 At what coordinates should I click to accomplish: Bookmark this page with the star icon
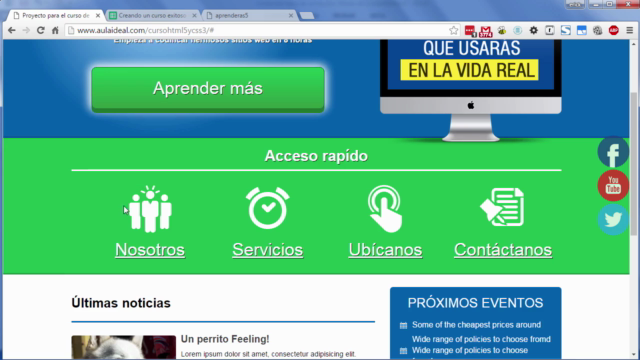coord(453,30)
